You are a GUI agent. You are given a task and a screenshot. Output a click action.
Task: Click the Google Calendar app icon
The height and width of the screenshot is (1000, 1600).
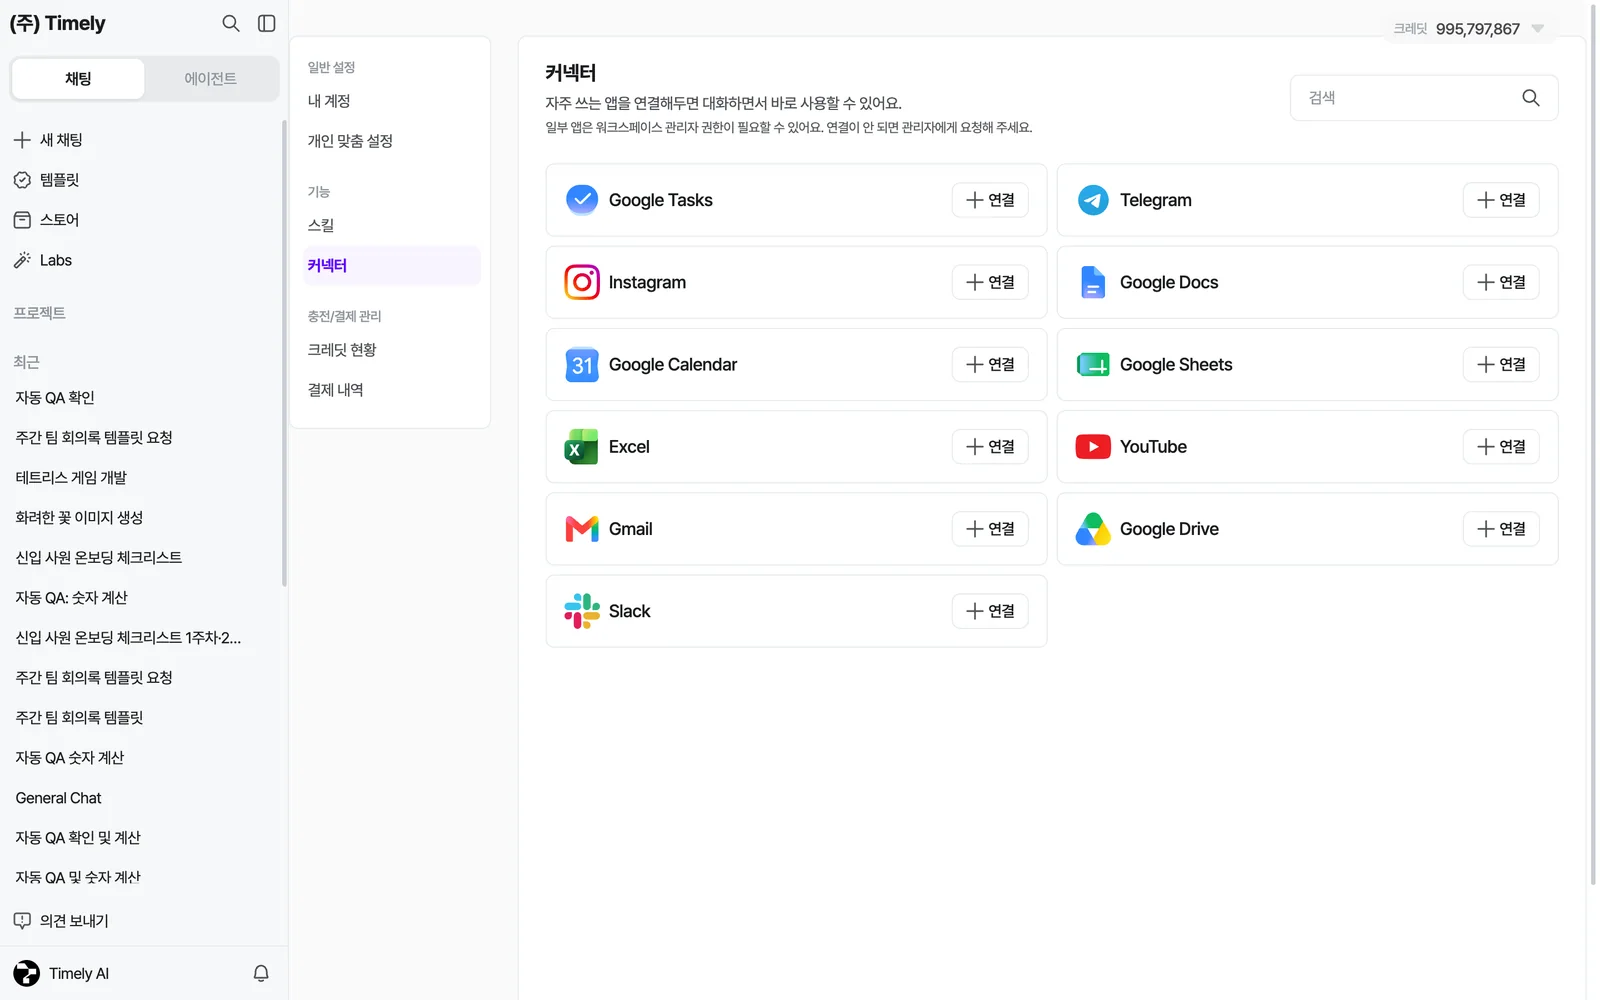[582, 365]
